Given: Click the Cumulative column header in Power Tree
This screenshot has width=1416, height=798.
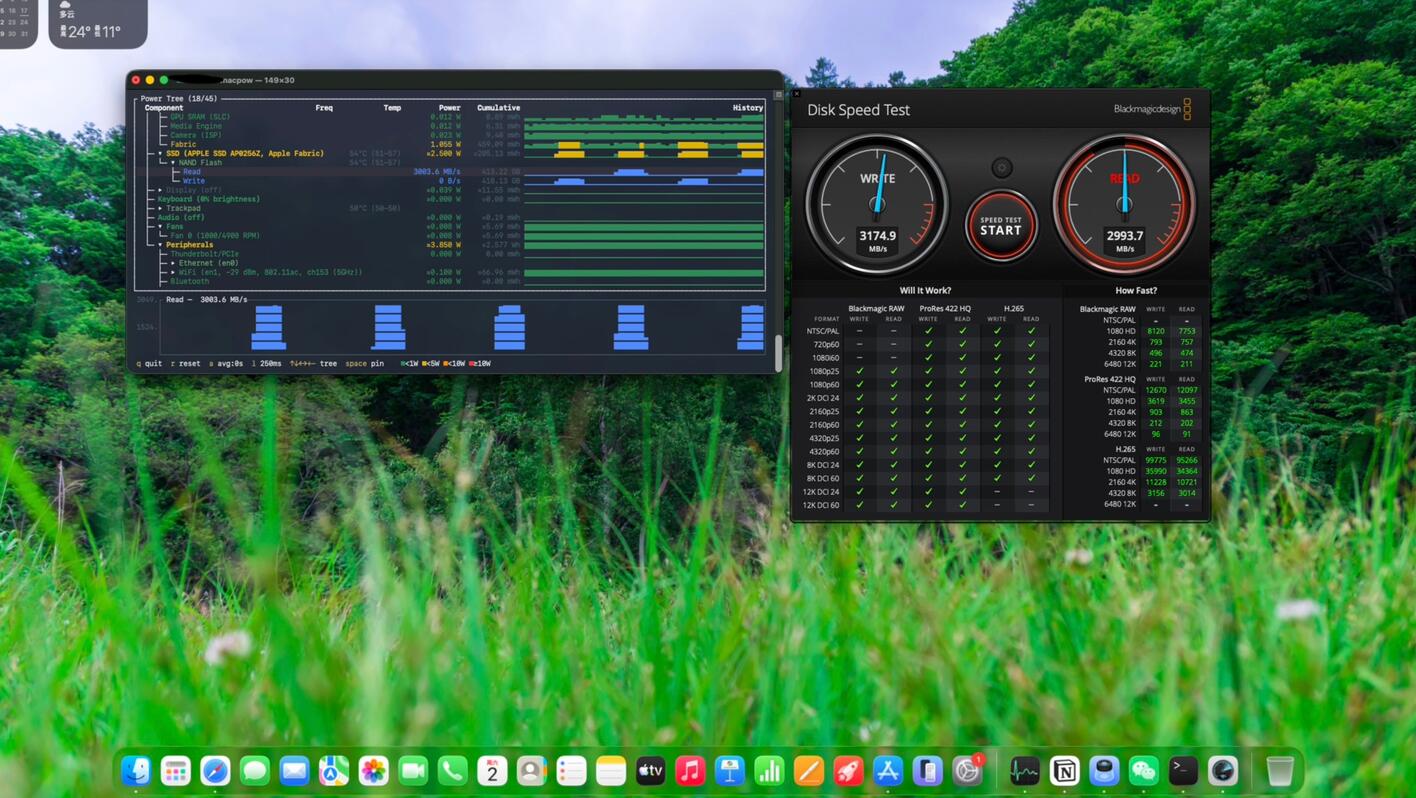Looking at the screenshot, I should click(498, 108).
